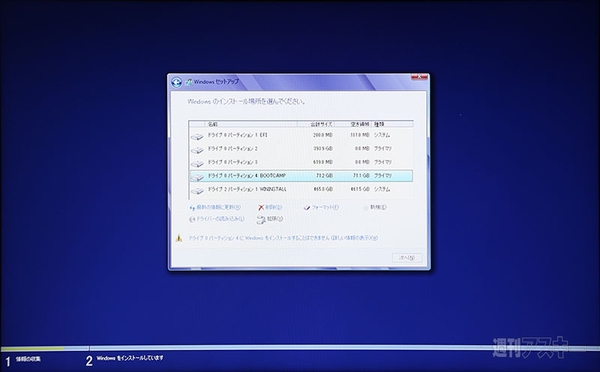Select the drive icon of the WININSTALL partition
Screen dimensions: 600x372
click(x=197, y=191)
